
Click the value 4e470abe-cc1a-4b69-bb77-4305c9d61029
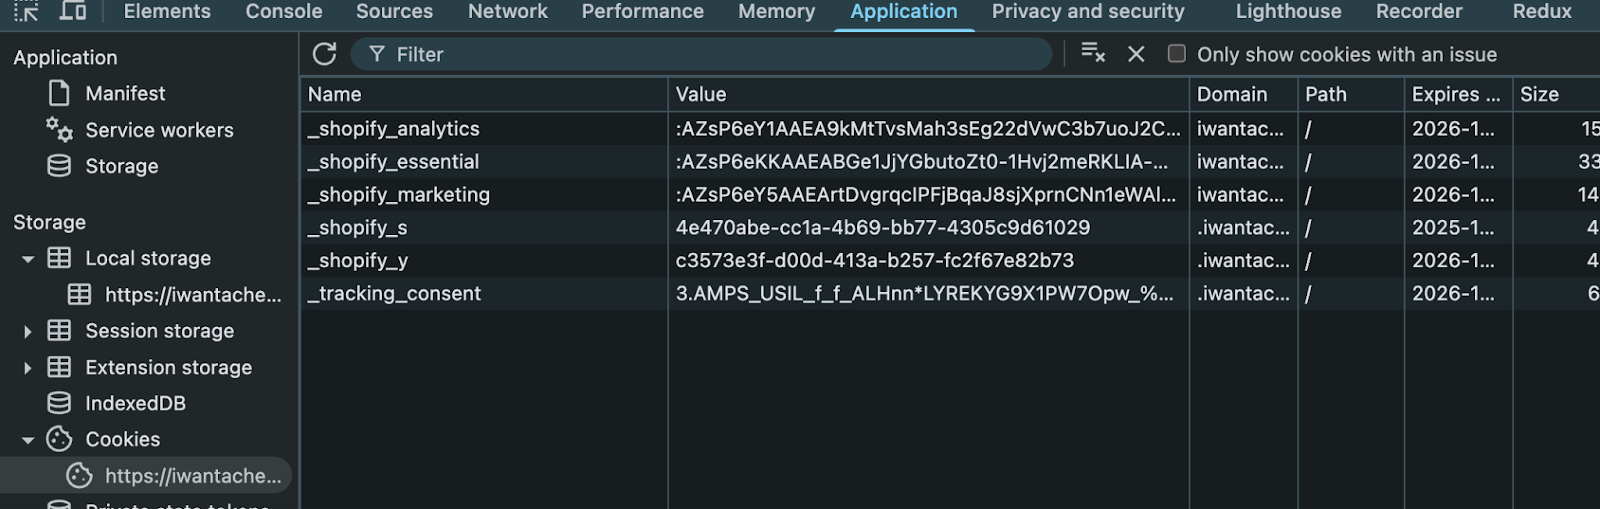point(883,227)
